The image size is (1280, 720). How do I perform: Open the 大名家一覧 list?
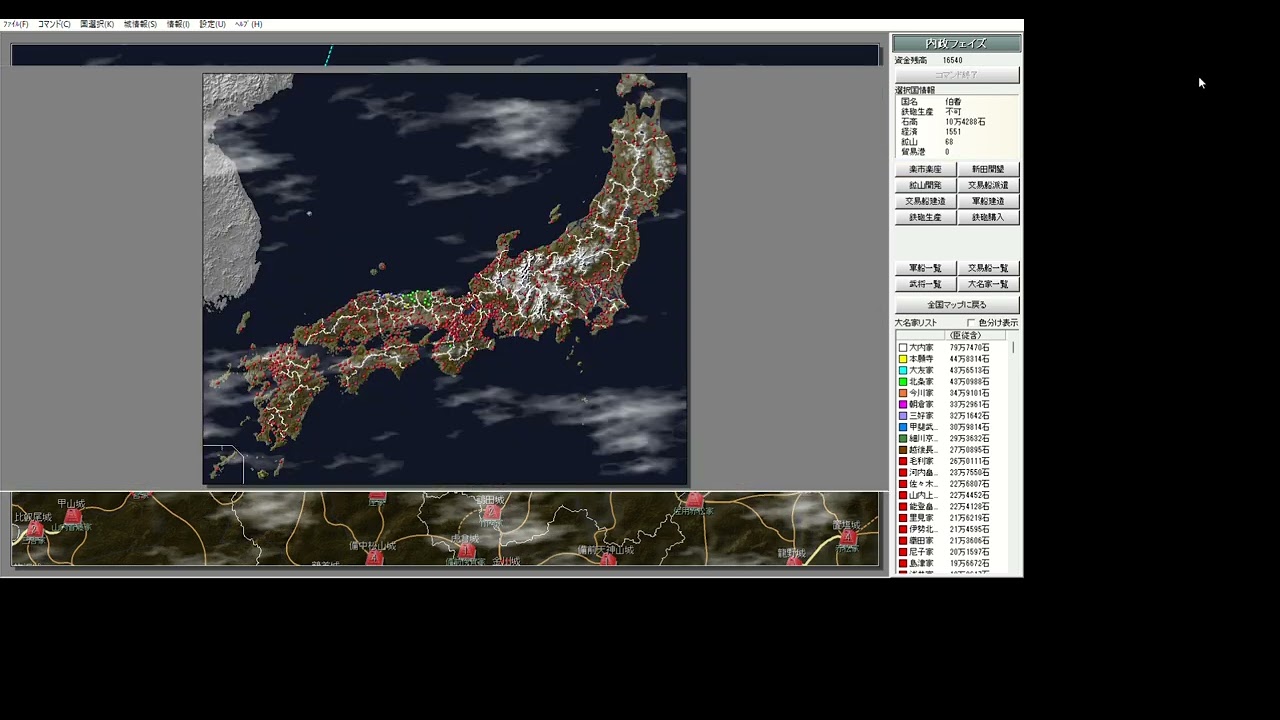click(988, 284)
